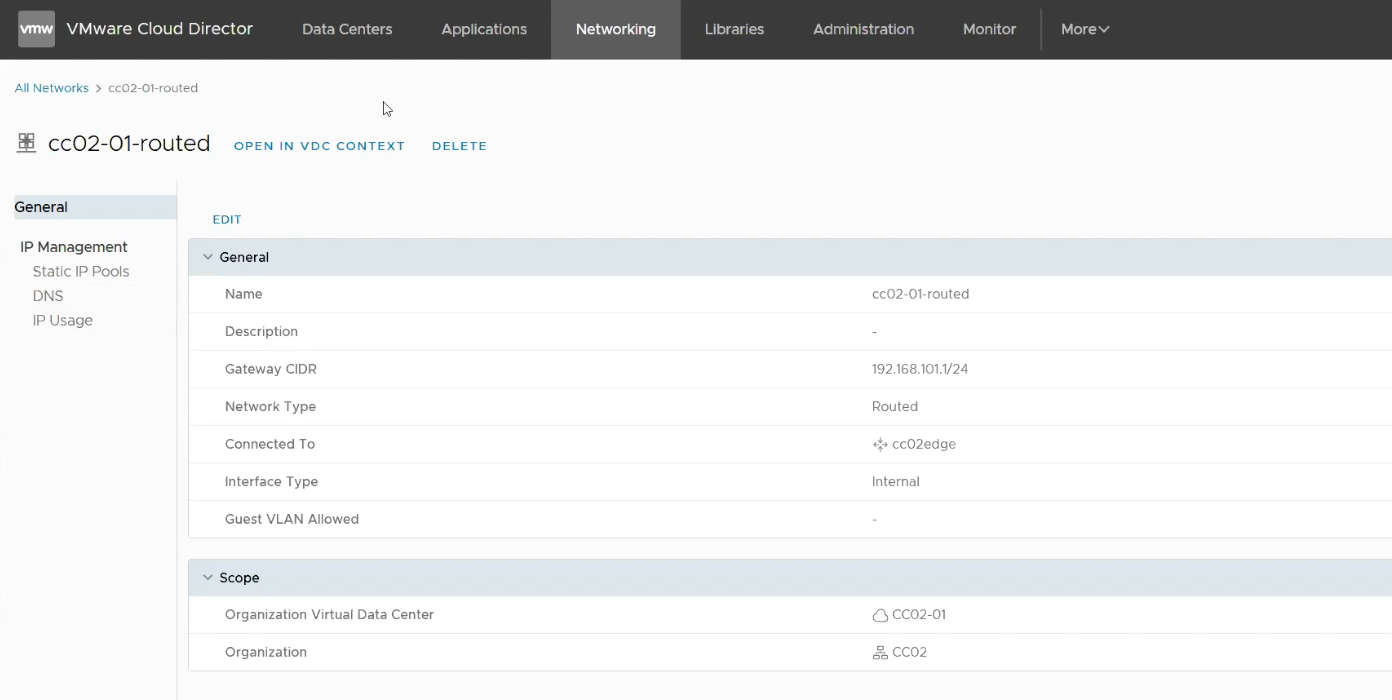The height and width of the screenshot is (700, 1392).
Task: Select the mouse cursor position indicator area
Action: click(x=386, y=108)
